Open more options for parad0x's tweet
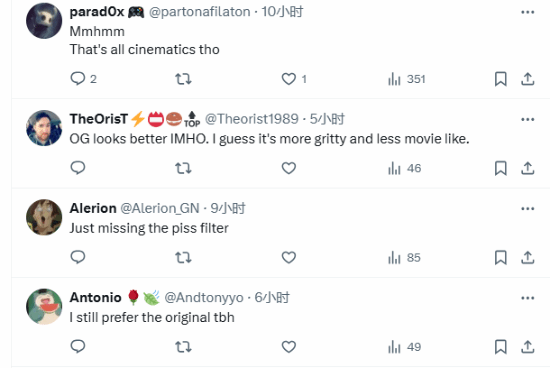 pos(528,12)
